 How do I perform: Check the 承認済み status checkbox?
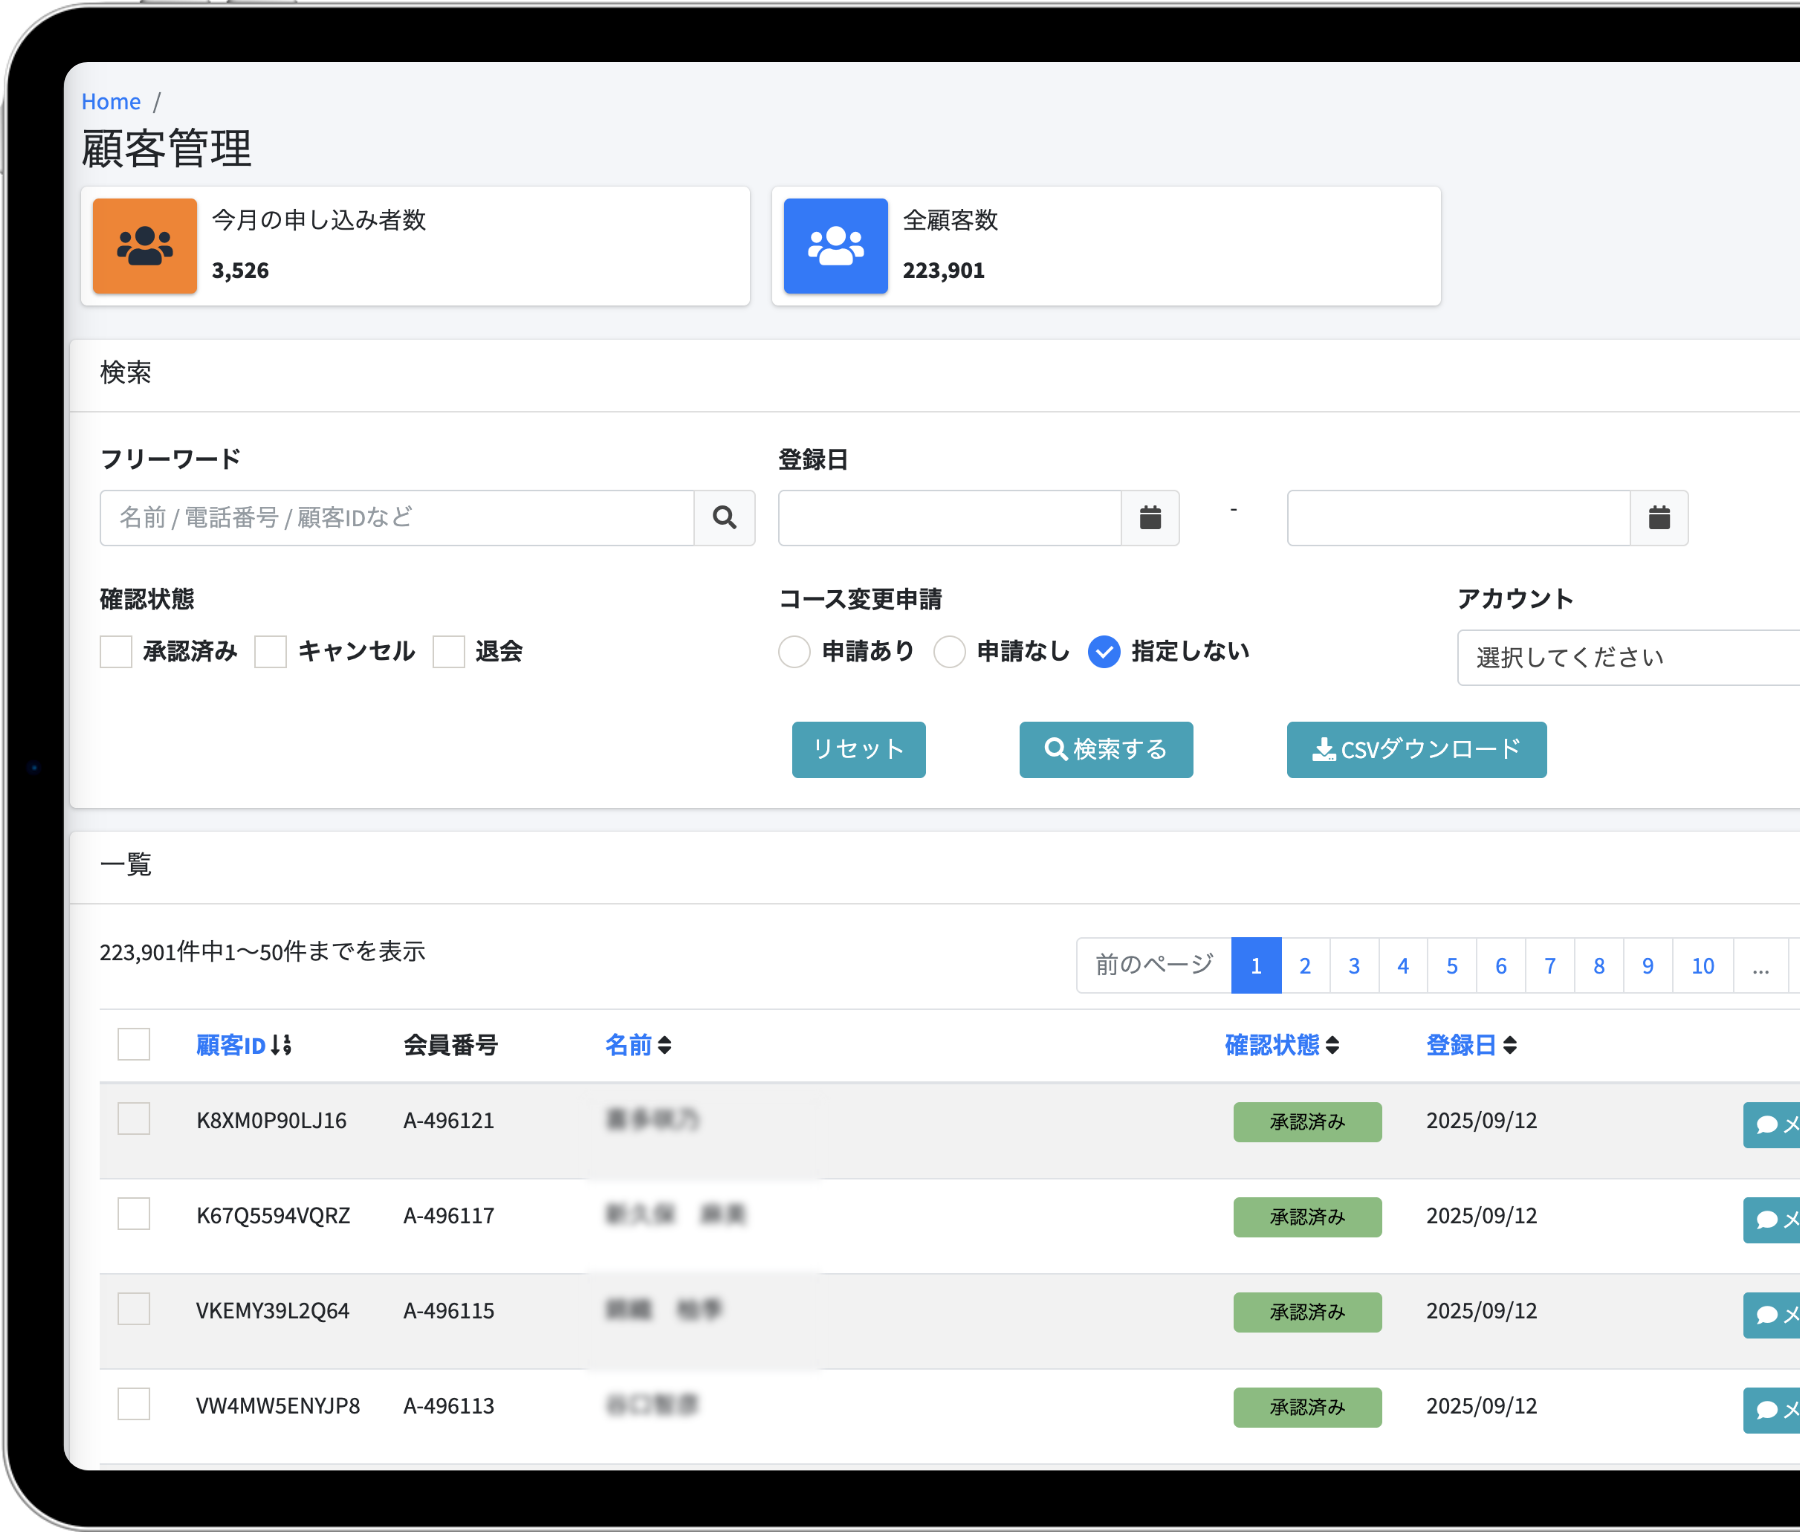[x=116, y=652]
